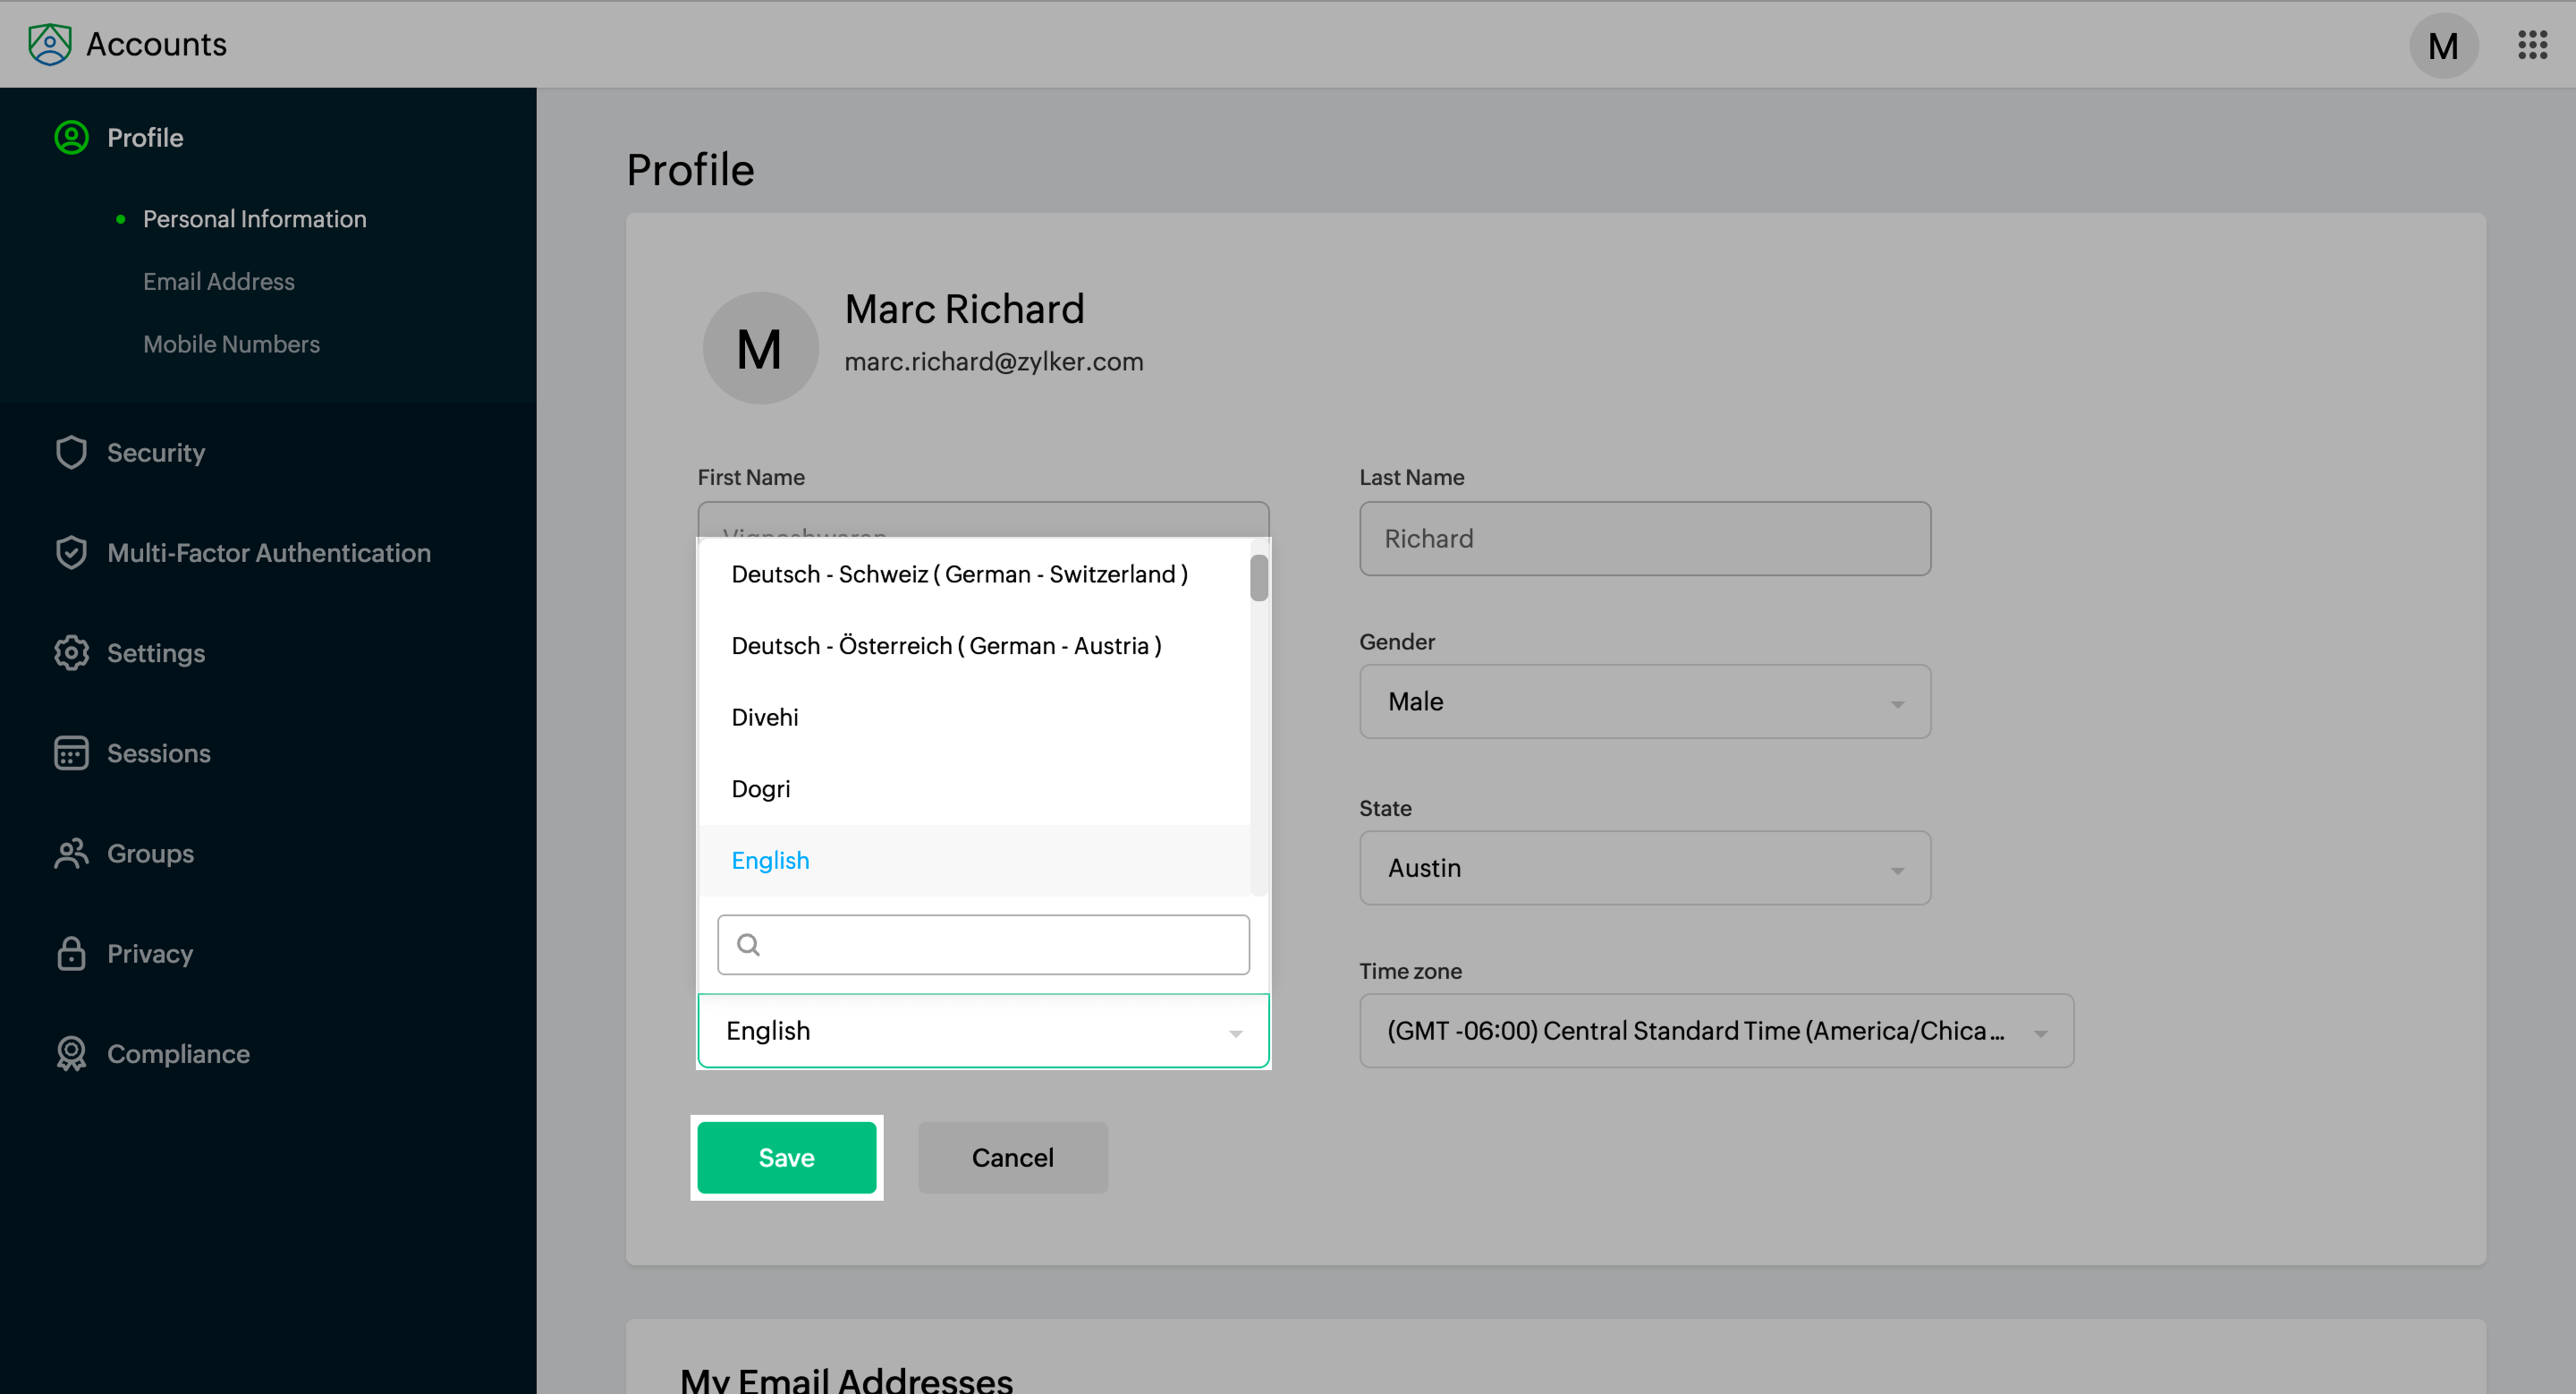Click the Security shield icon in sidebar
The width and height of the screenshot is (2576, 1394).
(x=71, y=453)
